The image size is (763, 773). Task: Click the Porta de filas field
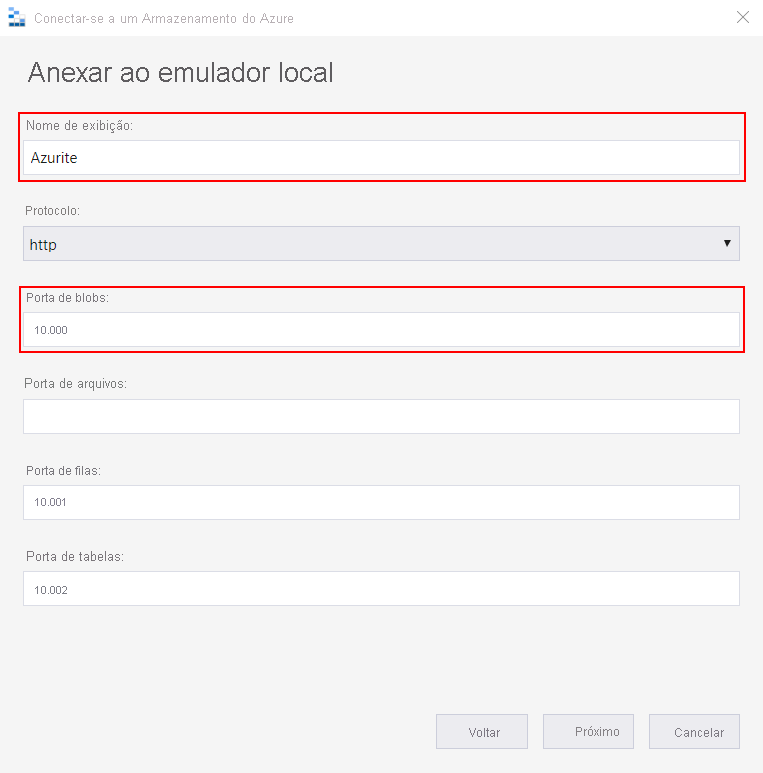(x=381, y=502)
